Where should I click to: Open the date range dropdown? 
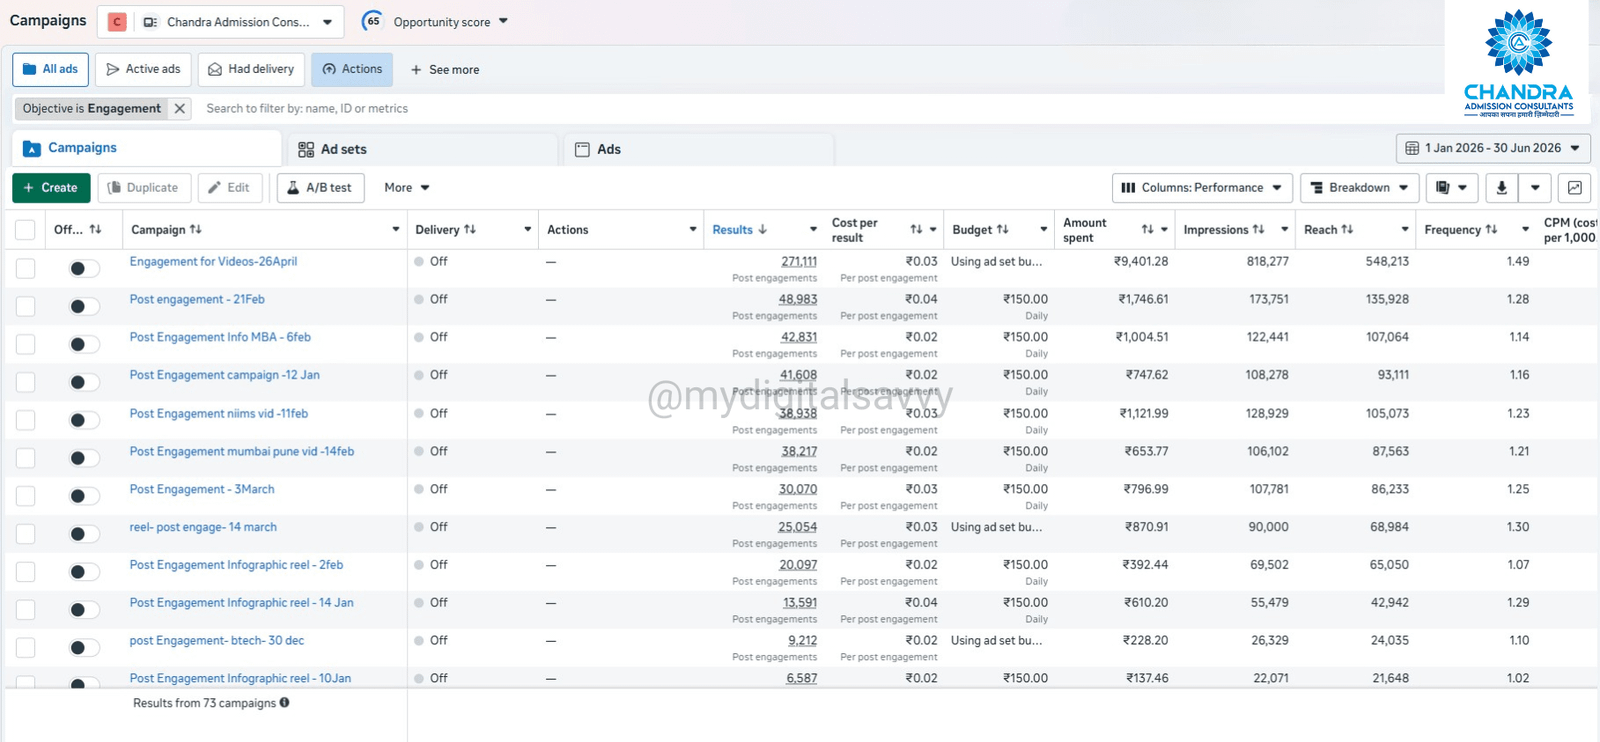(x=1493, y=148)
